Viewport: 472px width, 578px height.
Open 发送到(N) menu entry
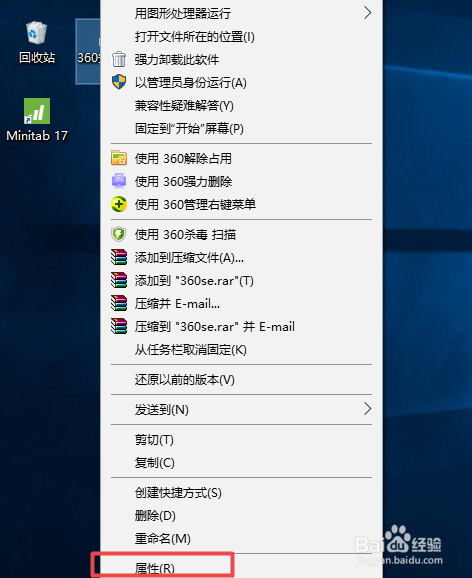click(x=242, y=409)
